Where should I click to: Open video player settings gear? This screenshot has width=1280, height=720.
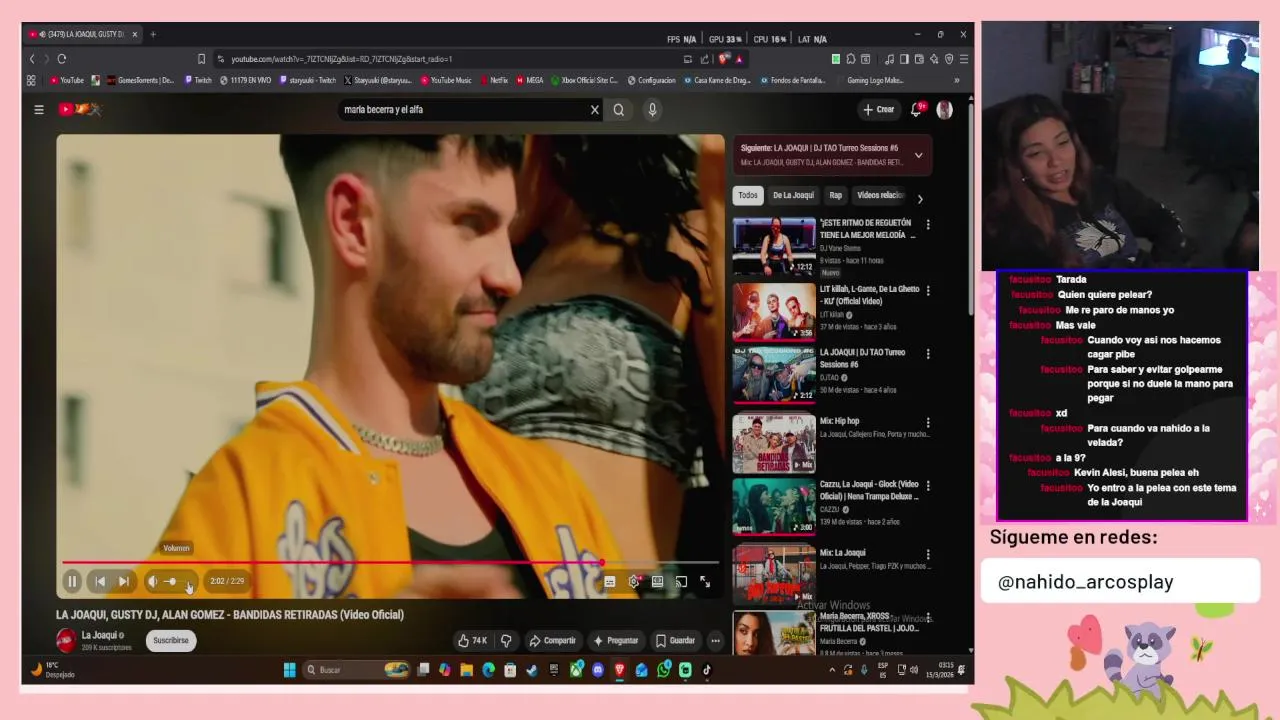tap(633, 581)
